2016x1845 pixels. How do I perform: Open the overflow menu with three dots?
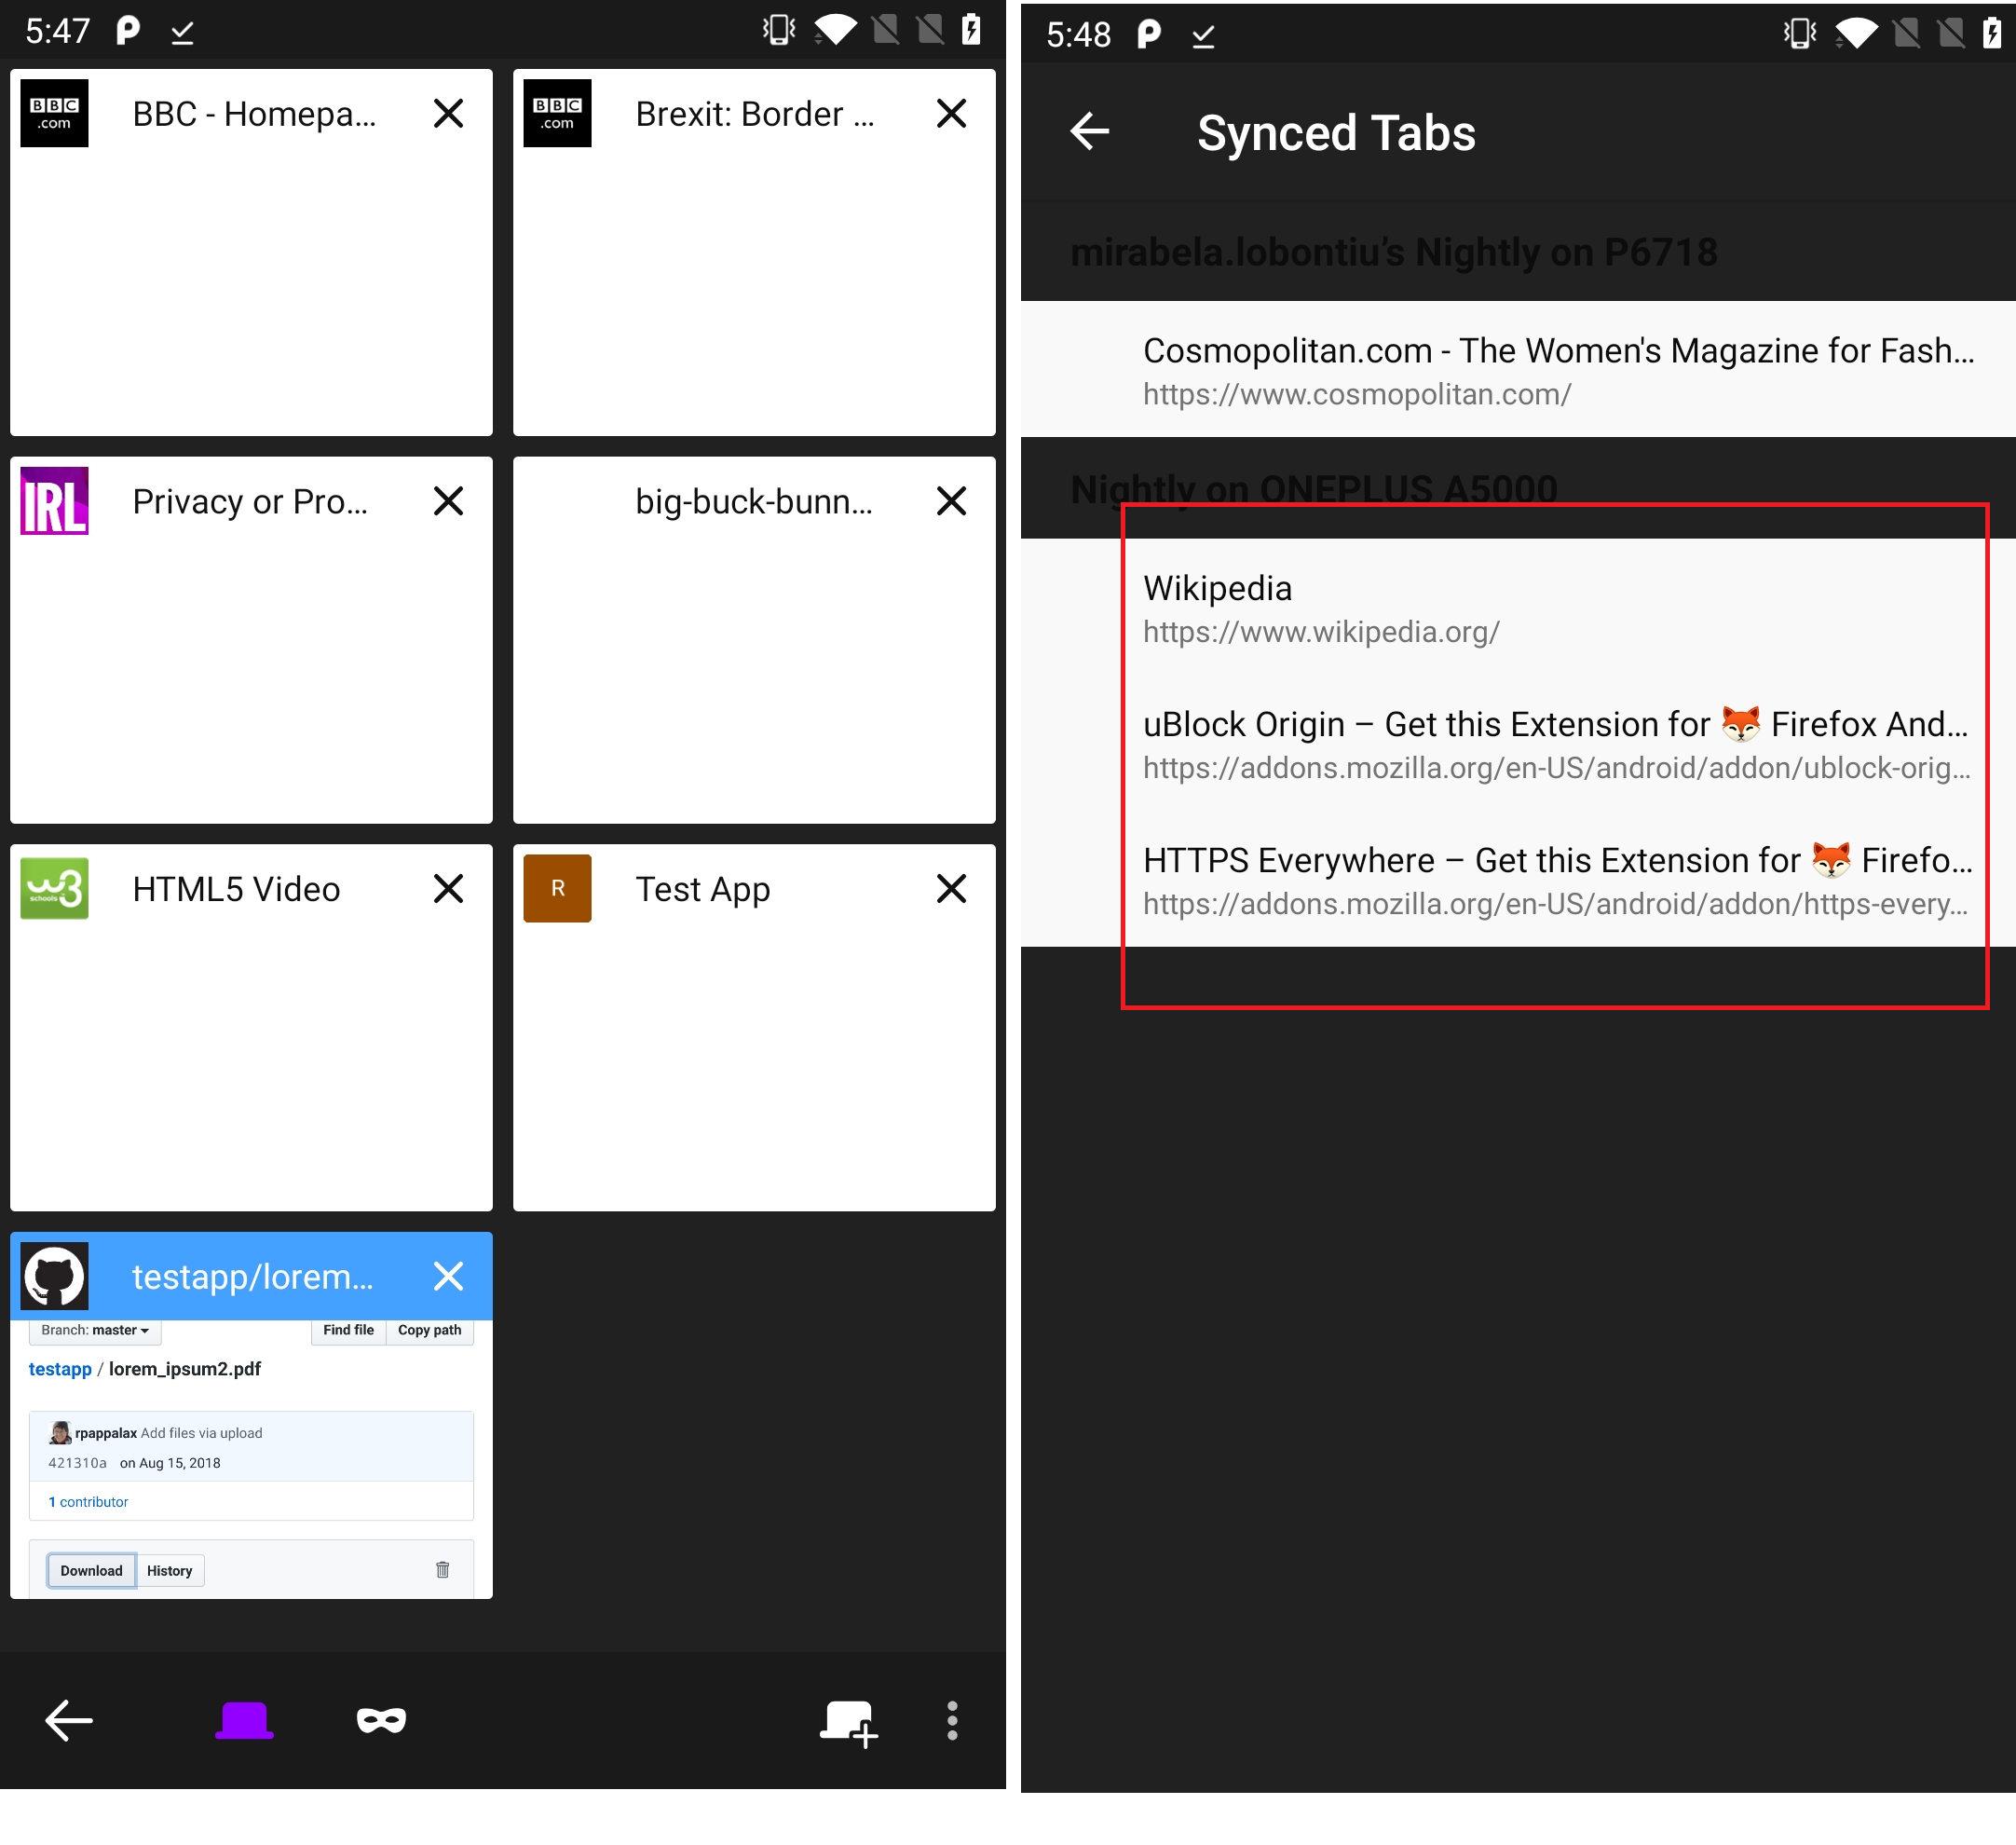tap(952, 1720)
